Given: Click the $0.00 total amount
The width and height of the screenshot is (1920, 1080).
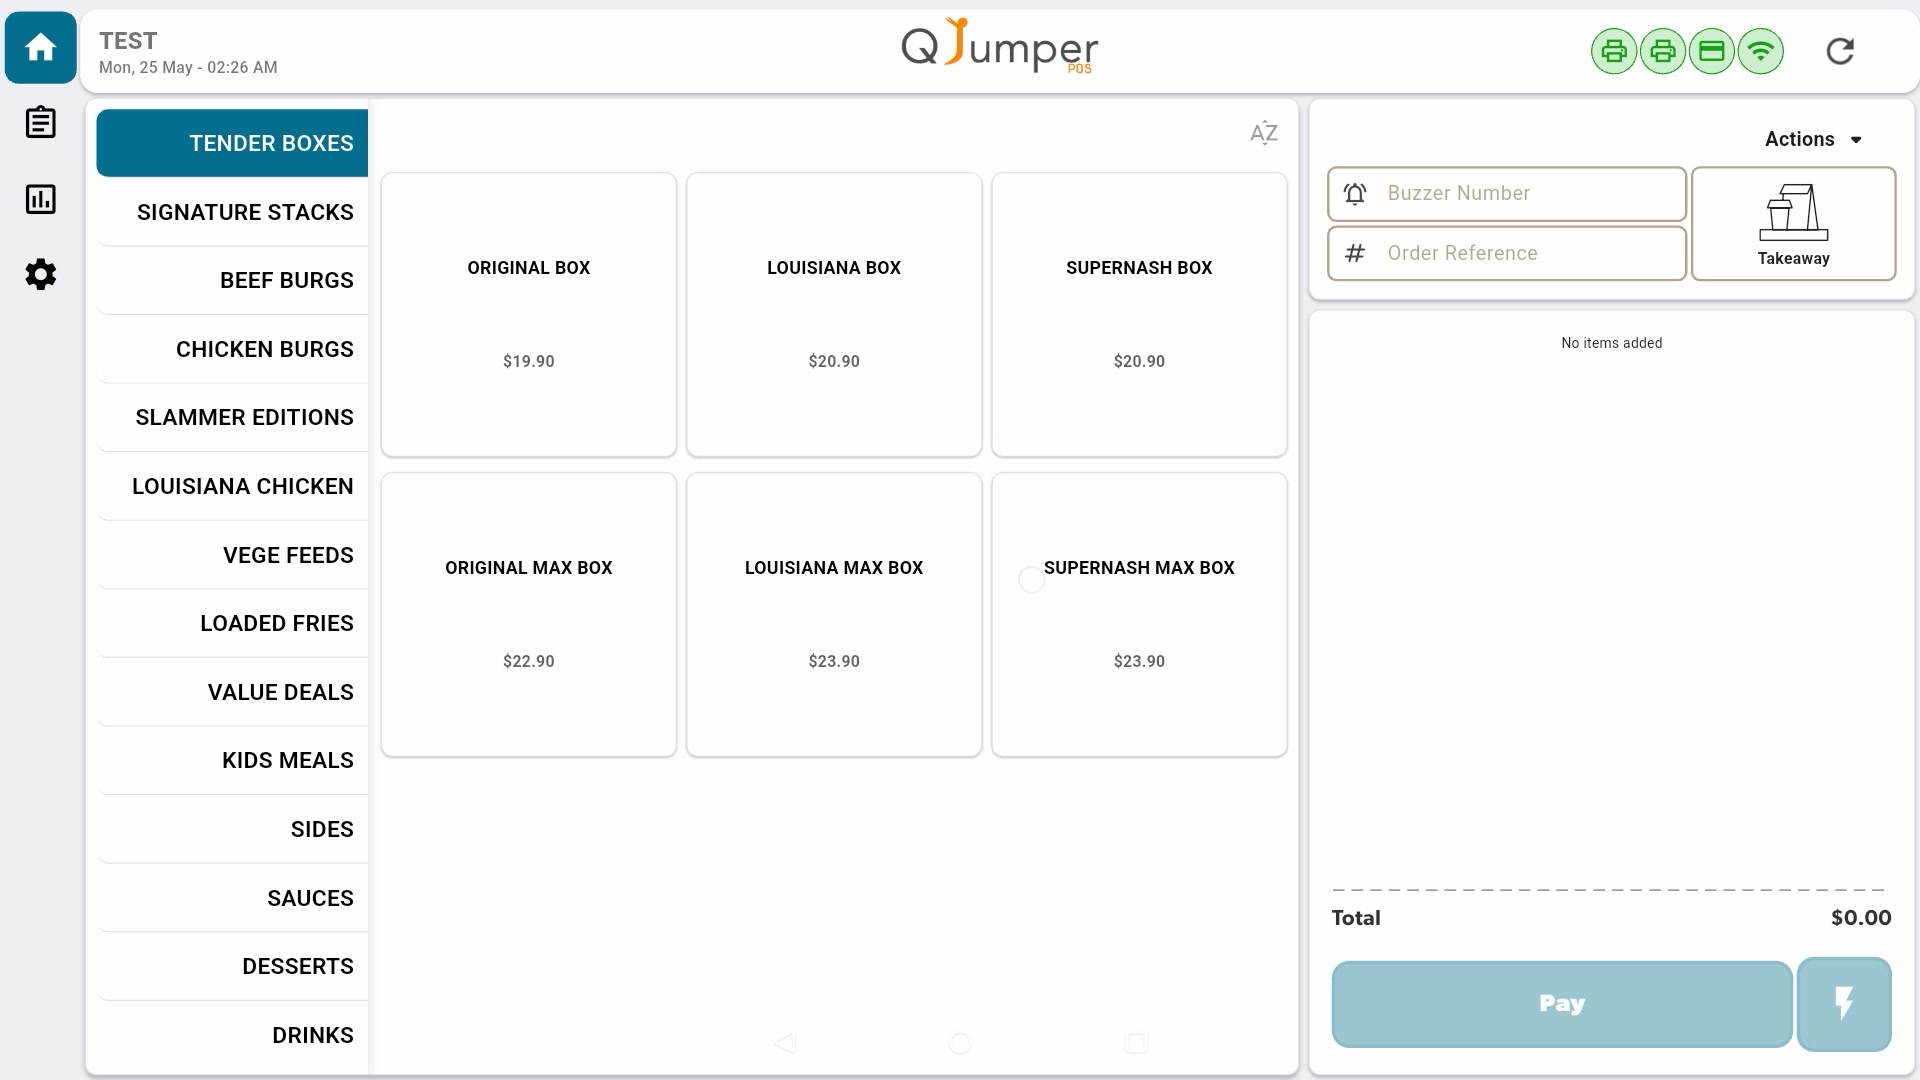Looking at the screenshot, I should (1861, 918).
